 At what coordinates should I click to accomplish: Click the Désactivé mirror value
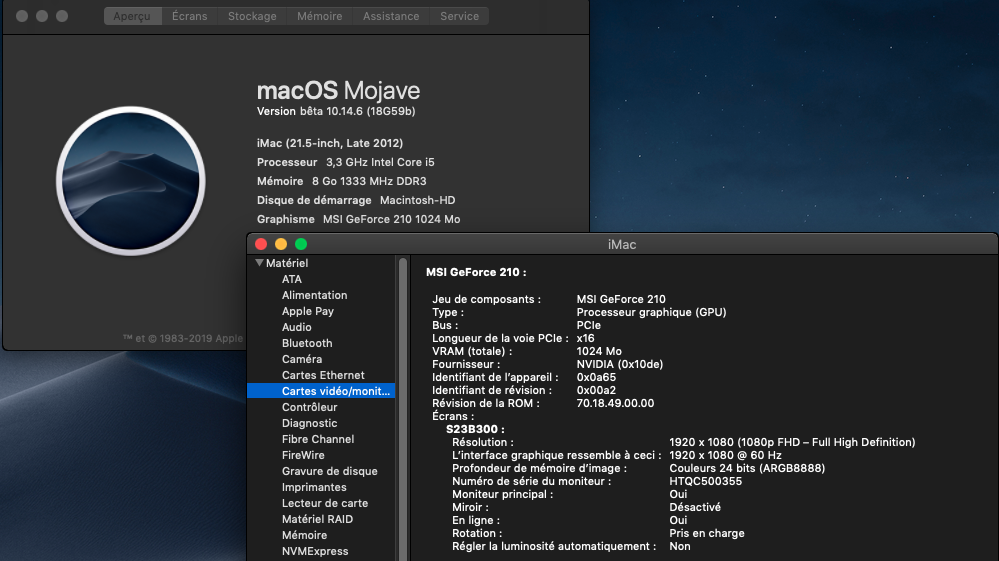click(x=695, y=507)
